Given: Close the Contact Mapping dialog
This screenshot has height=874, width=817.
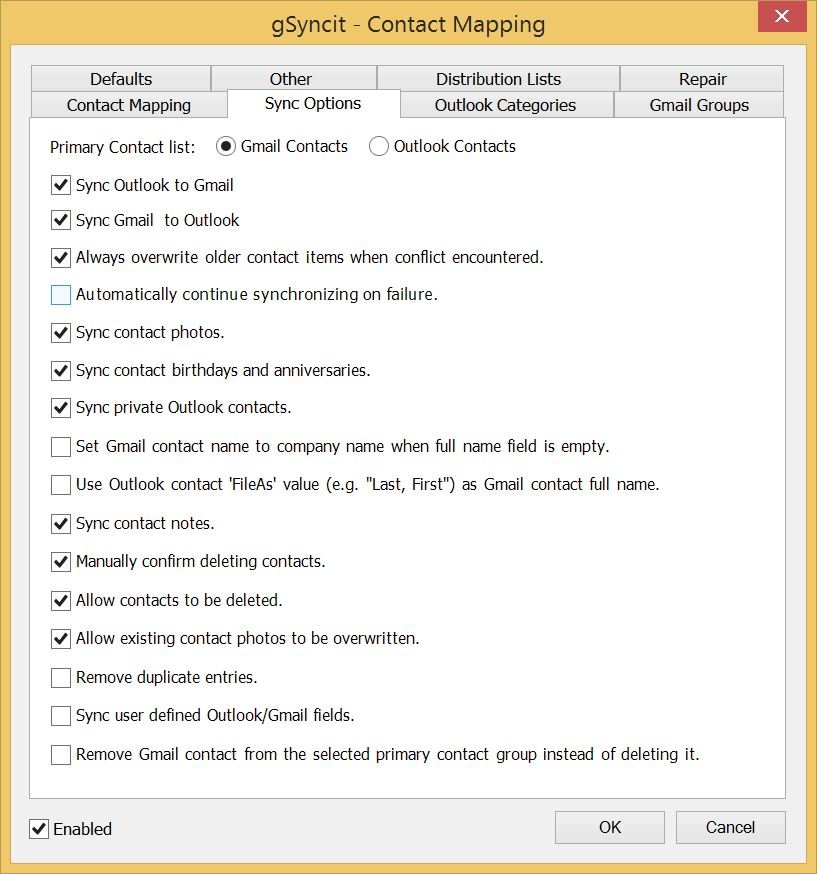Looking at the screenshot, I should [x=782, y=16].
